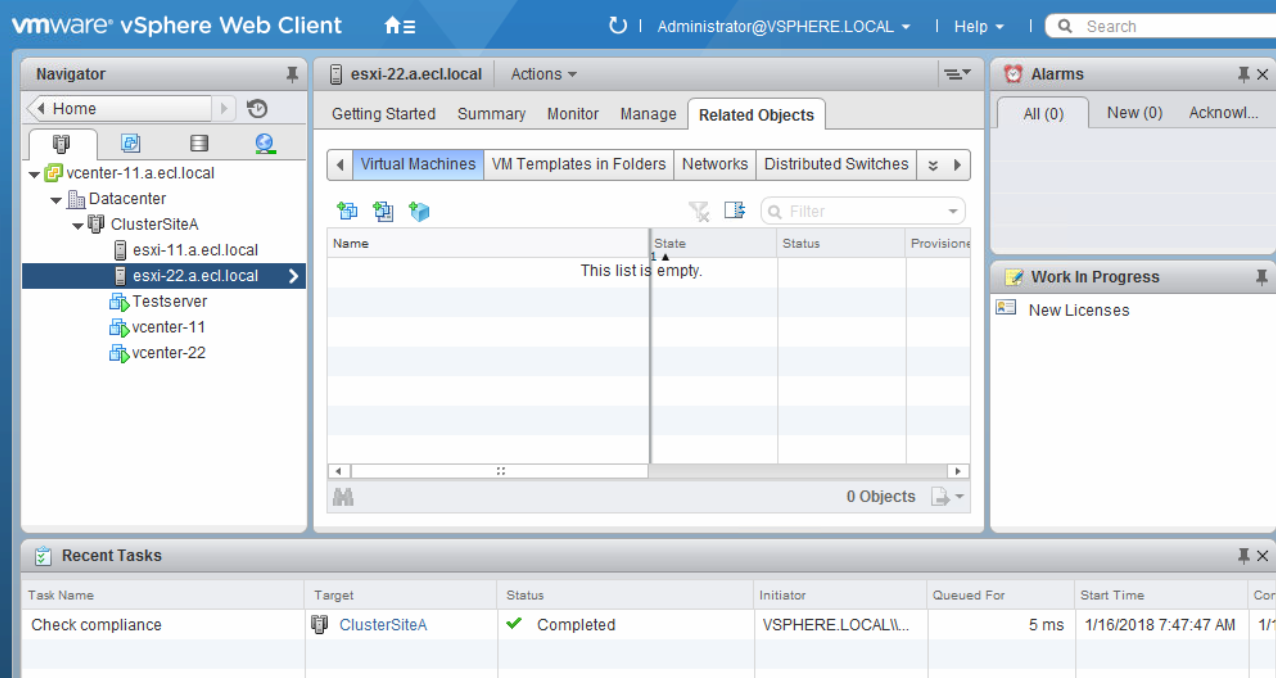The image size is (1276, 678).
Task: Click New Licenses work item icon
Action: coord(1007,309)
